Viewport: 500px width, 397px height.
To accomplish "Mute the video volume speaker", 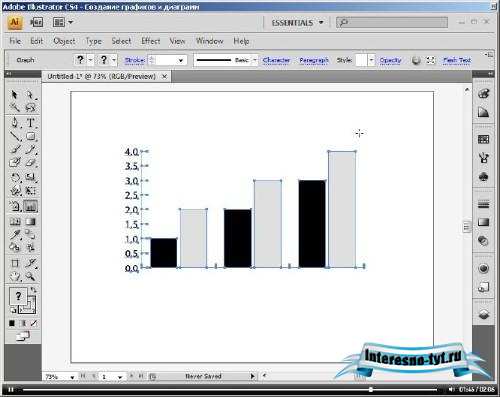I will [451, 389].
